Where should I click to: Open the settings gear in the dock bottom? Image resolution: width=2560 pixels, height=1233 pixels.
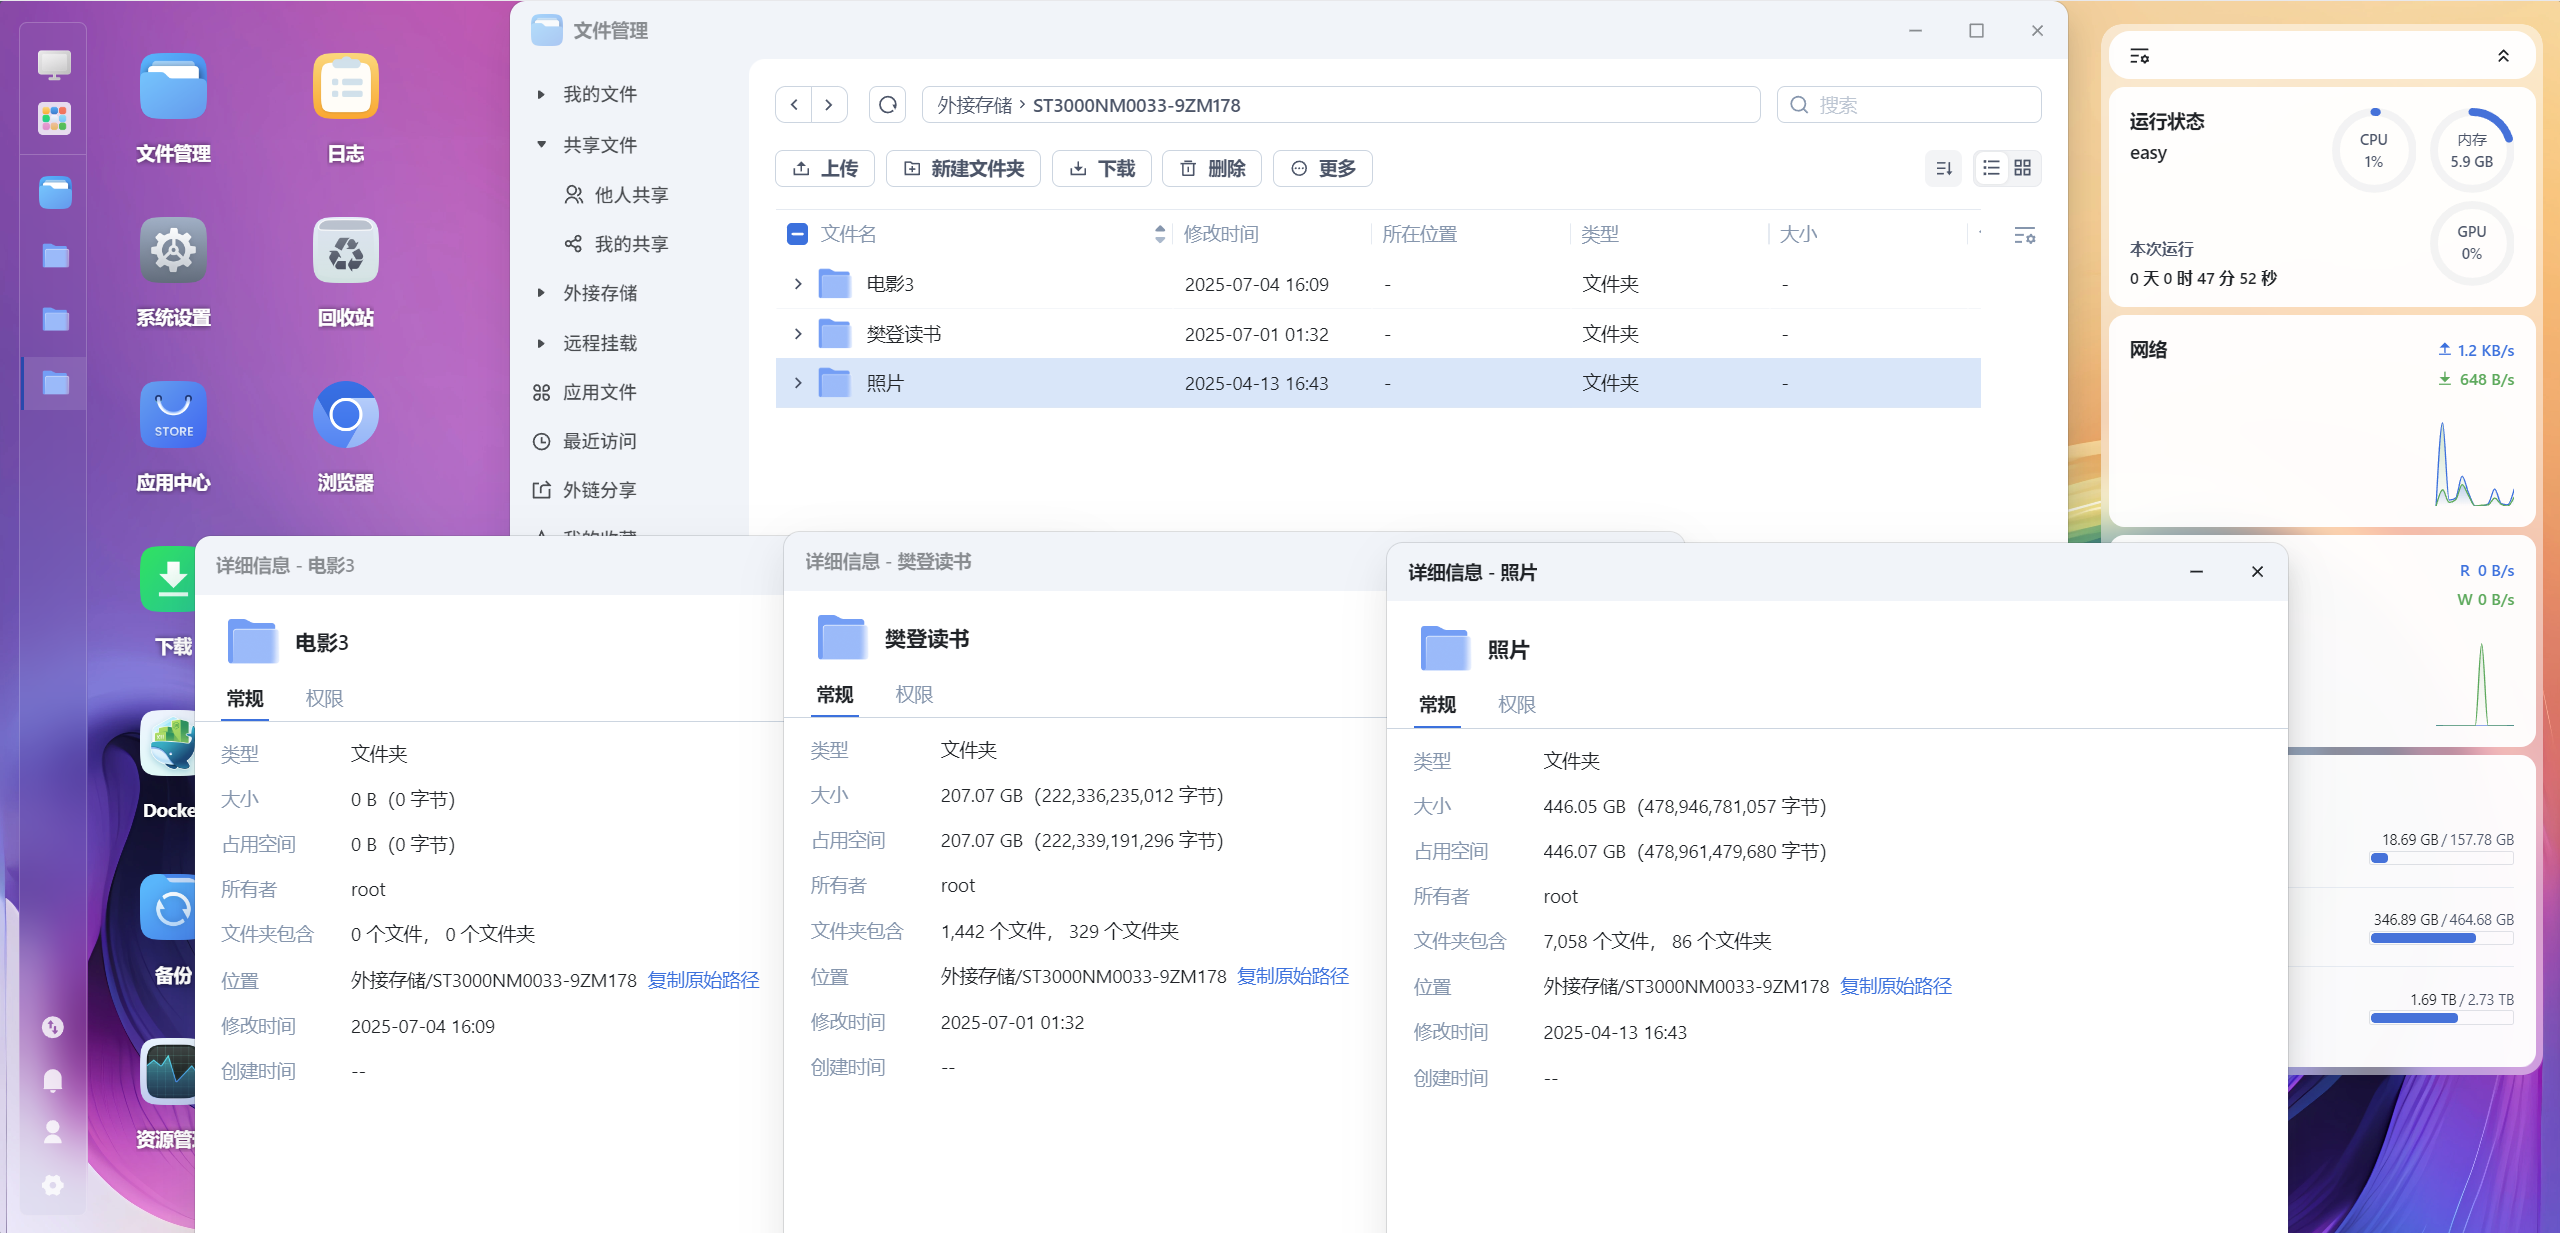click(53, 1185)
